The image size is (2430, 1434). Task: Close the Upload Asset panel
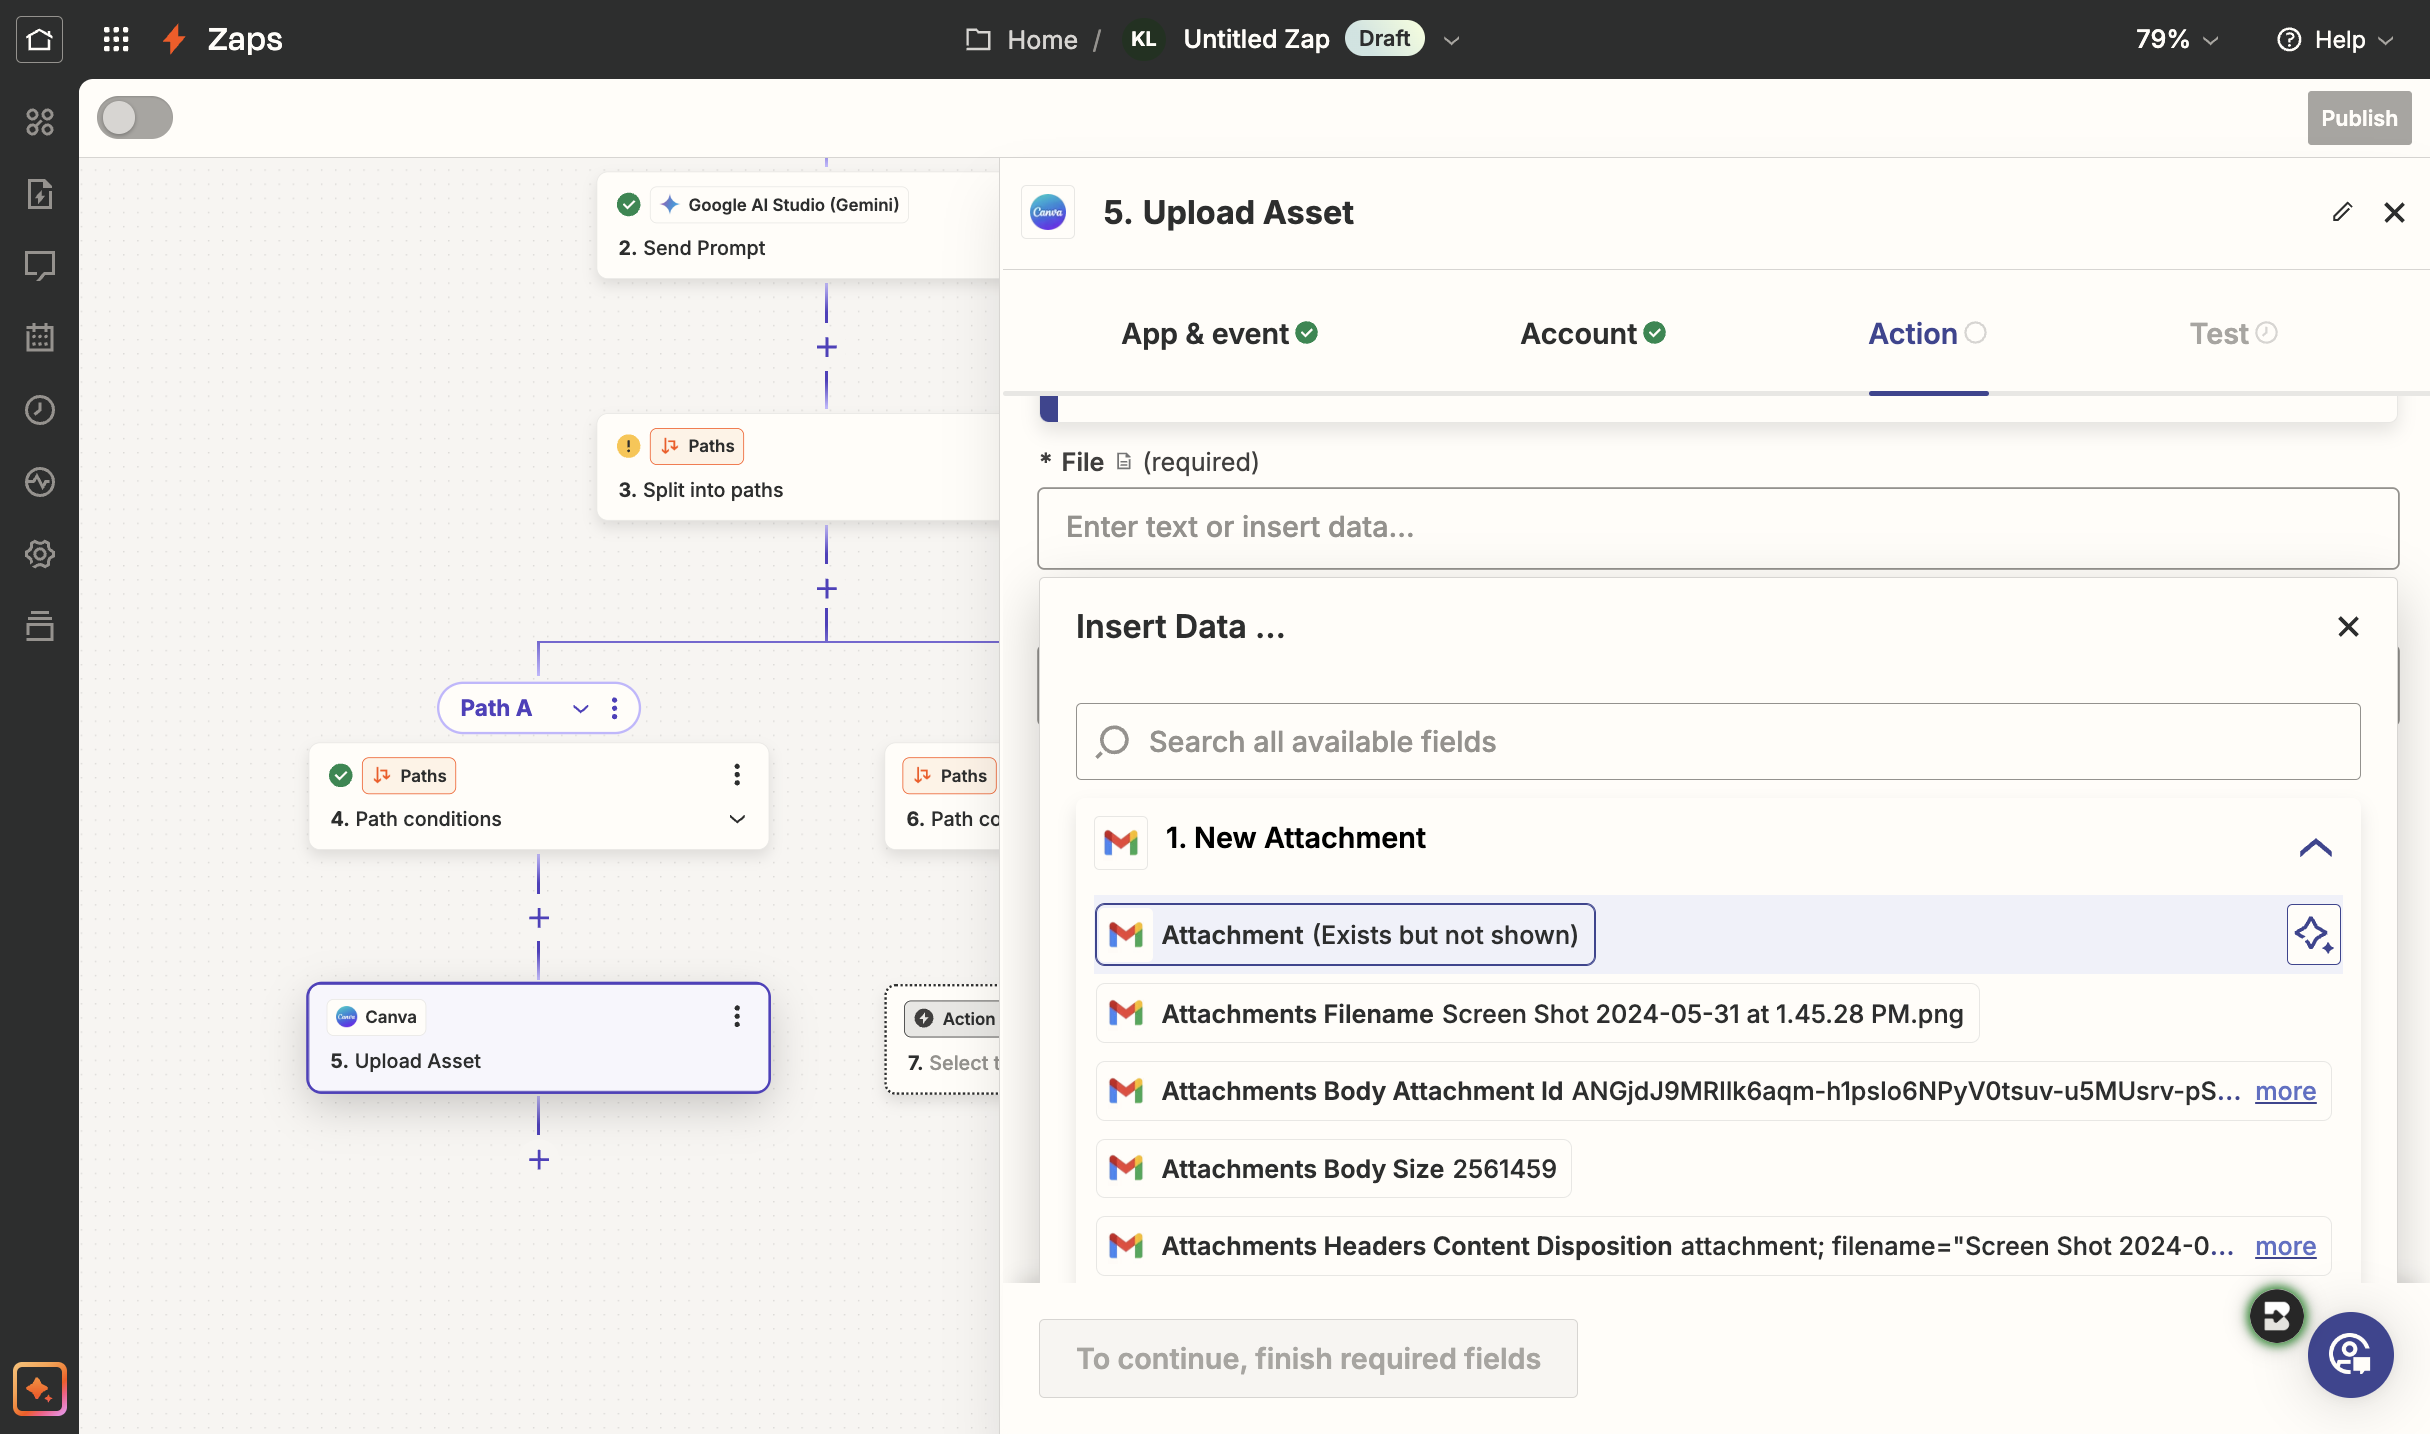[2394, 212]
